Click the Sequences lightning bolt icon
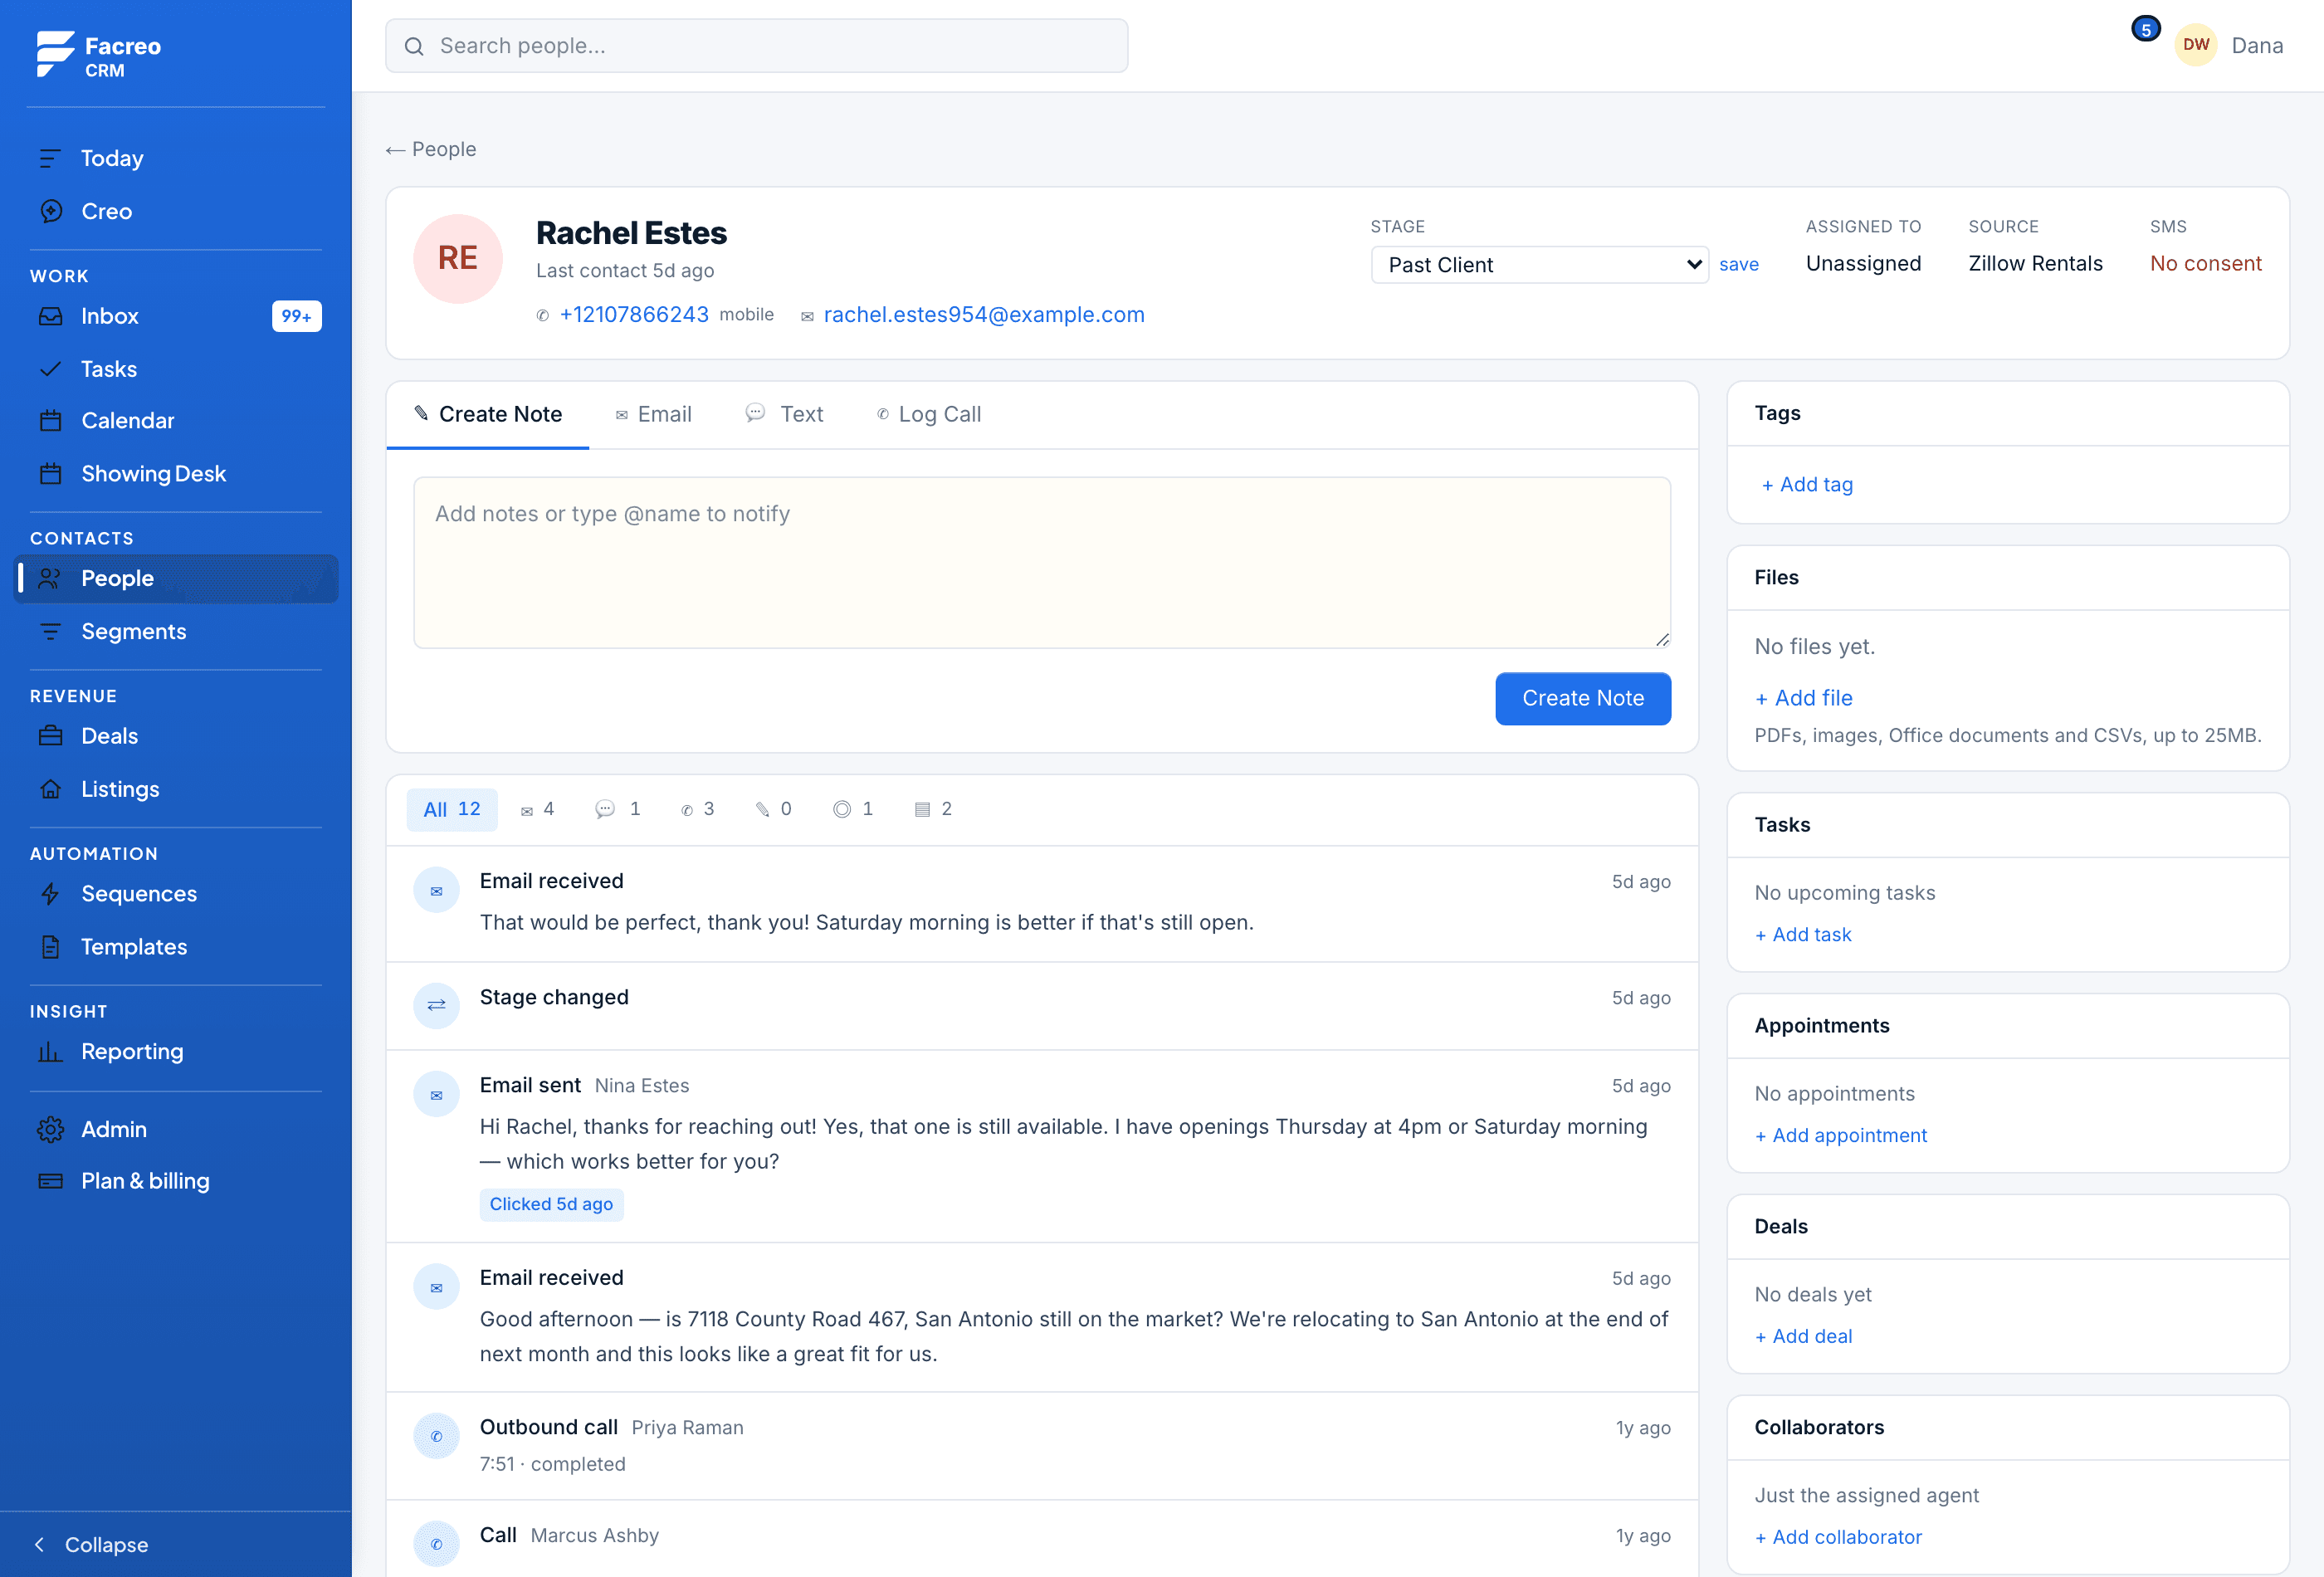The image size is (2324, 1577). pos(50,894)
